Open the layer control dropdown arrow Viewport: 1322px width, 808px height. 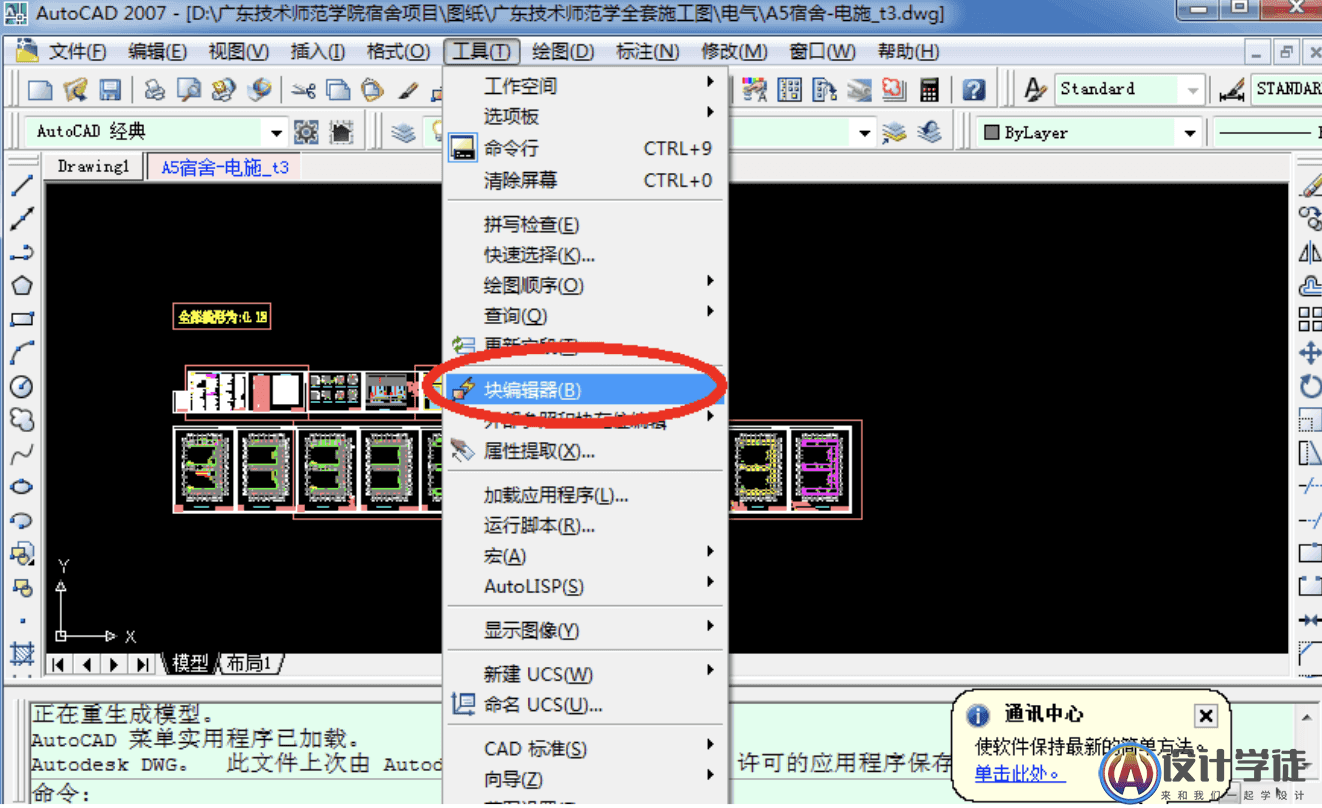pyautogui.click(x=865, y=132)
